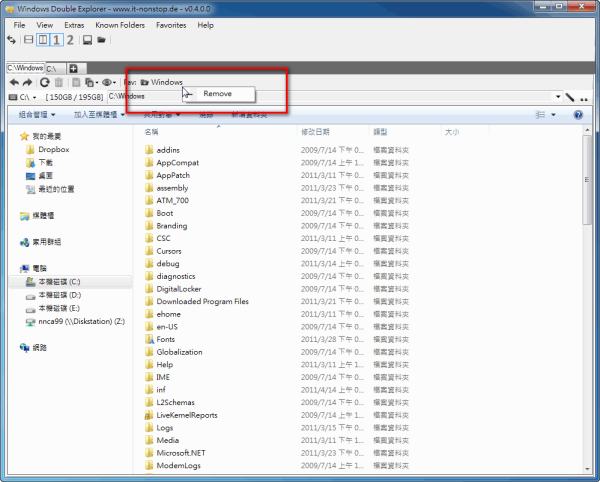Viewport: 600px width, 482px height.
Task: Click the computer icon in sidebar
Action: click(24, 269)
